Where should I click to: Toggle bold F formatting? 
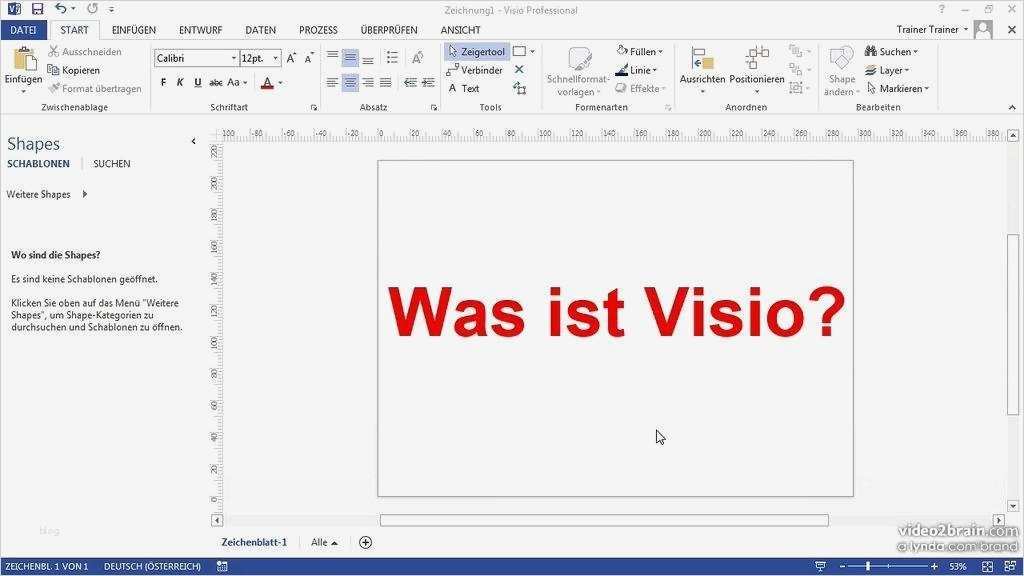click(x=163, y=83)
